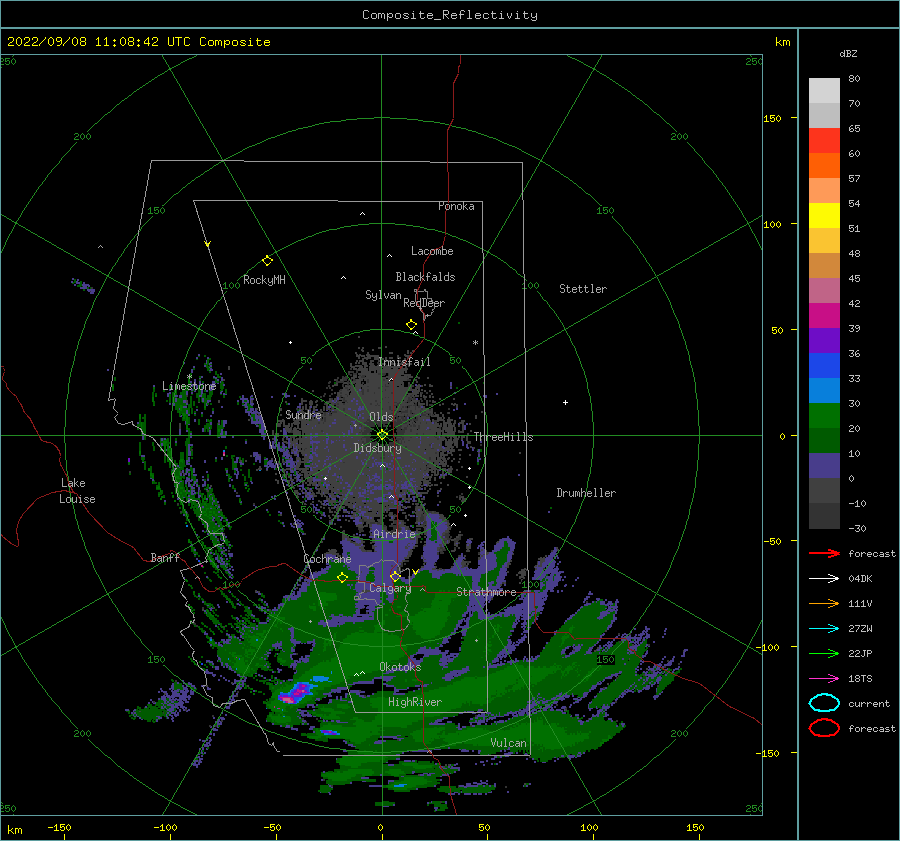Click the Didsbury label
Image resolution: width=900 pixels, height=841 pixels.
click(x=378, y=448)
